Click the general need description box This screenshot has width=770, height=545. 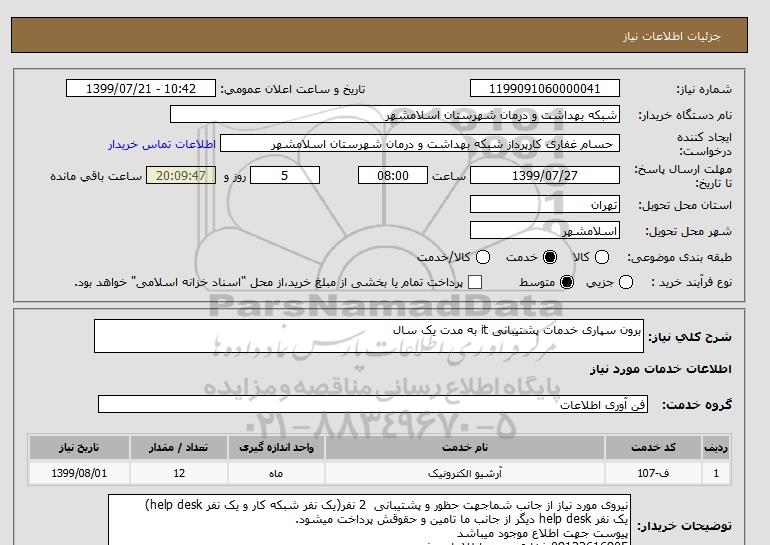(369, 336)
